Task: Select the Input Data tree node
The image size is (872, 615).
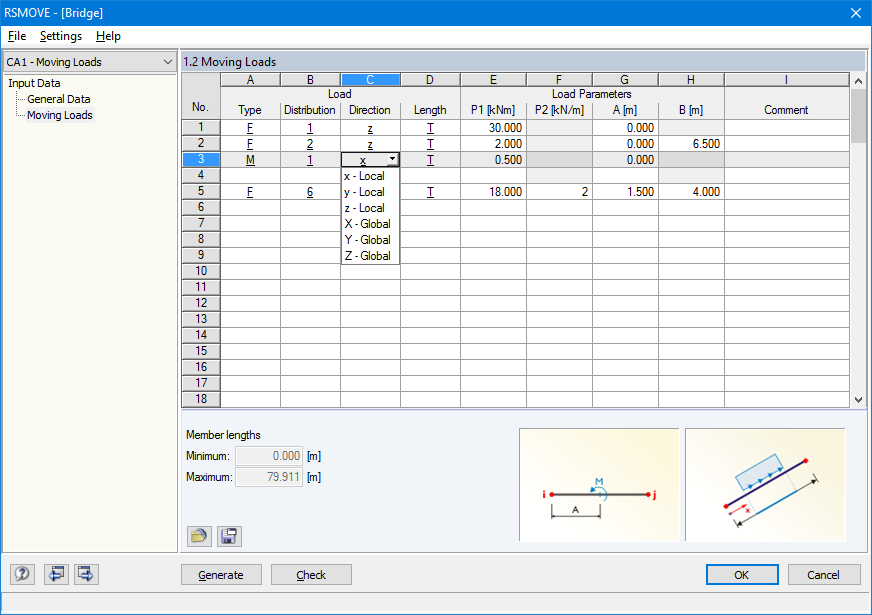Action: point(34,83)
